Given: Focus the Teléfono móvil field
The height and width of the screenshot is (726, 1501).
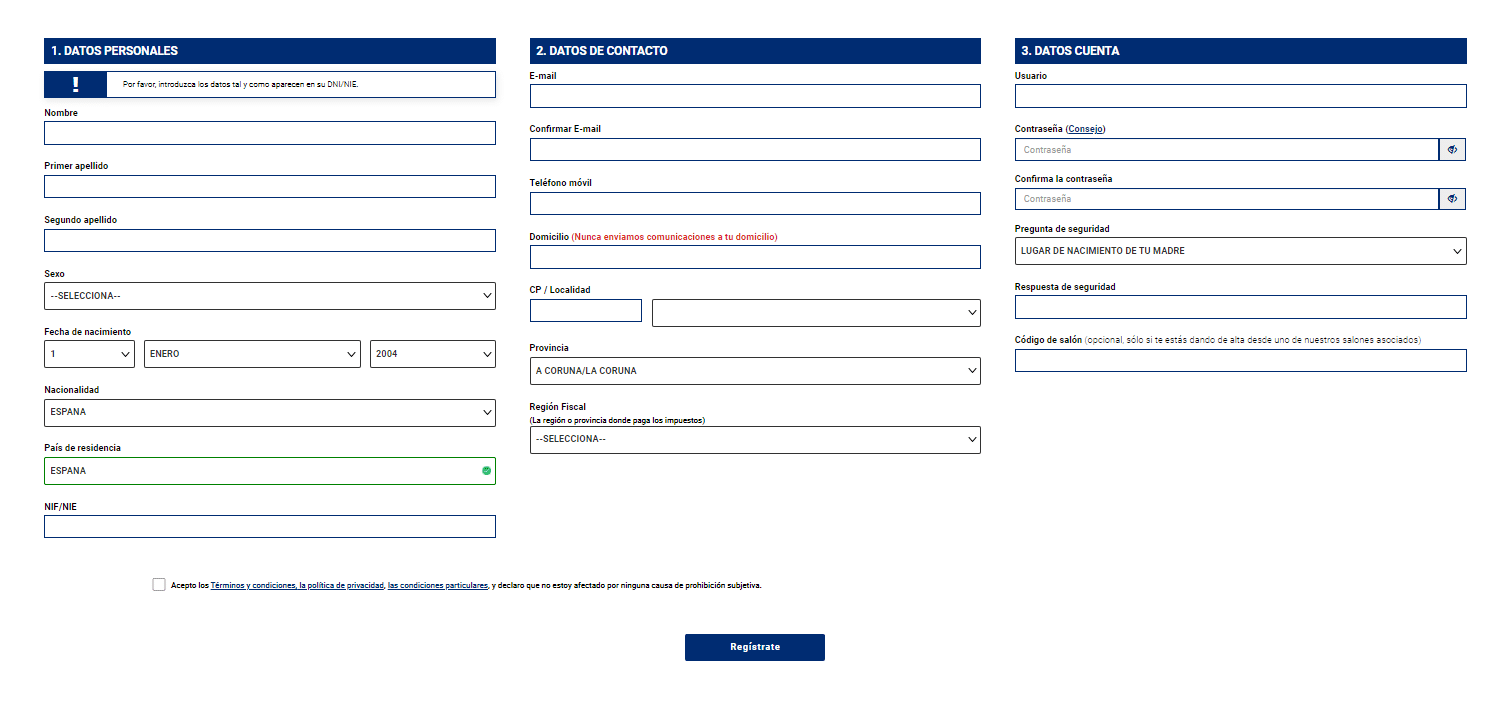Looking at the screenshot, I should point(755,204).
